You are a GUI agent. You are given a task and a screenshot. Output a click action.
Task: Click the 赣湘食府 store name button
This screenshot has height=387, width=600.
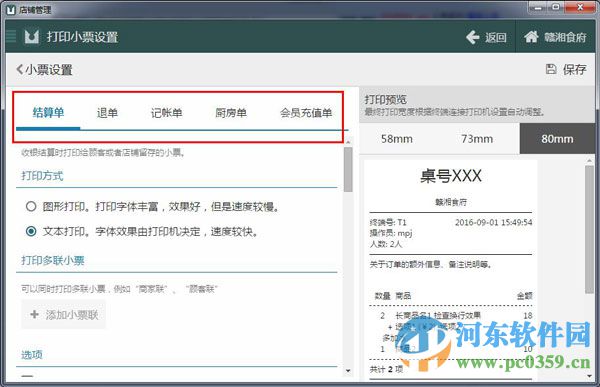[x=556, y=37]
